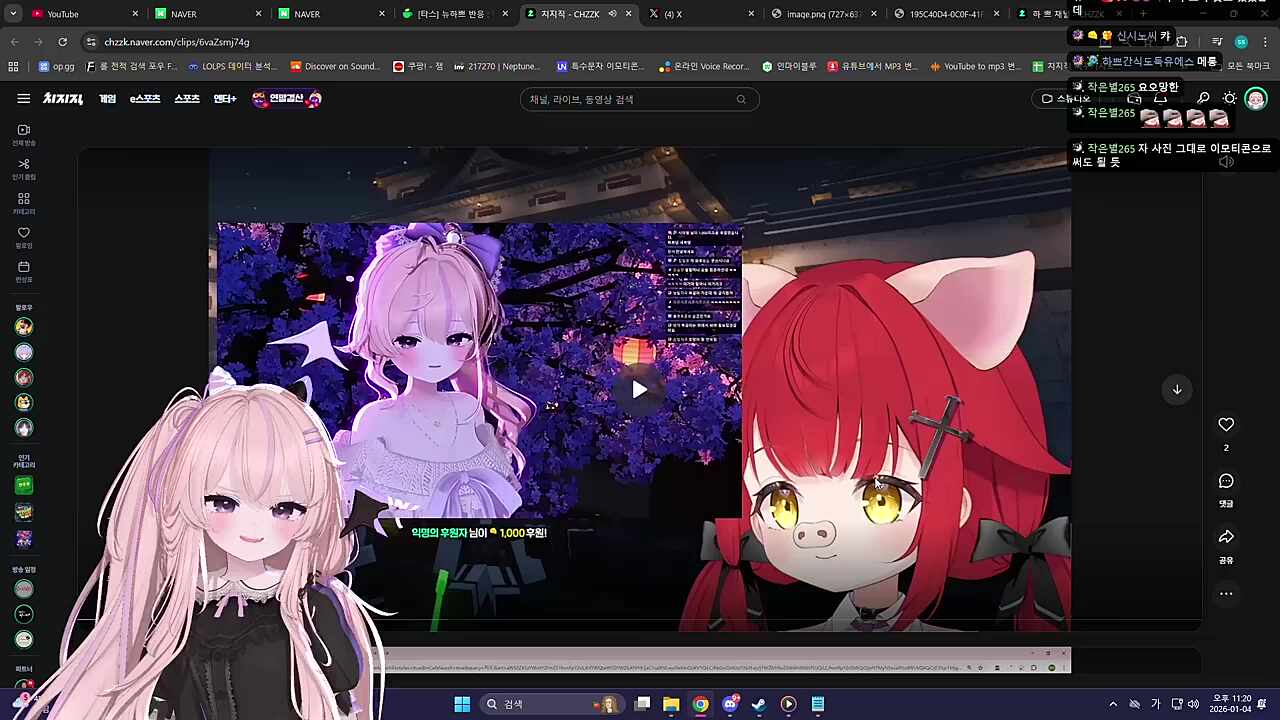
Task: Click the 연말결산 banner button
Action: coord(287,99)
